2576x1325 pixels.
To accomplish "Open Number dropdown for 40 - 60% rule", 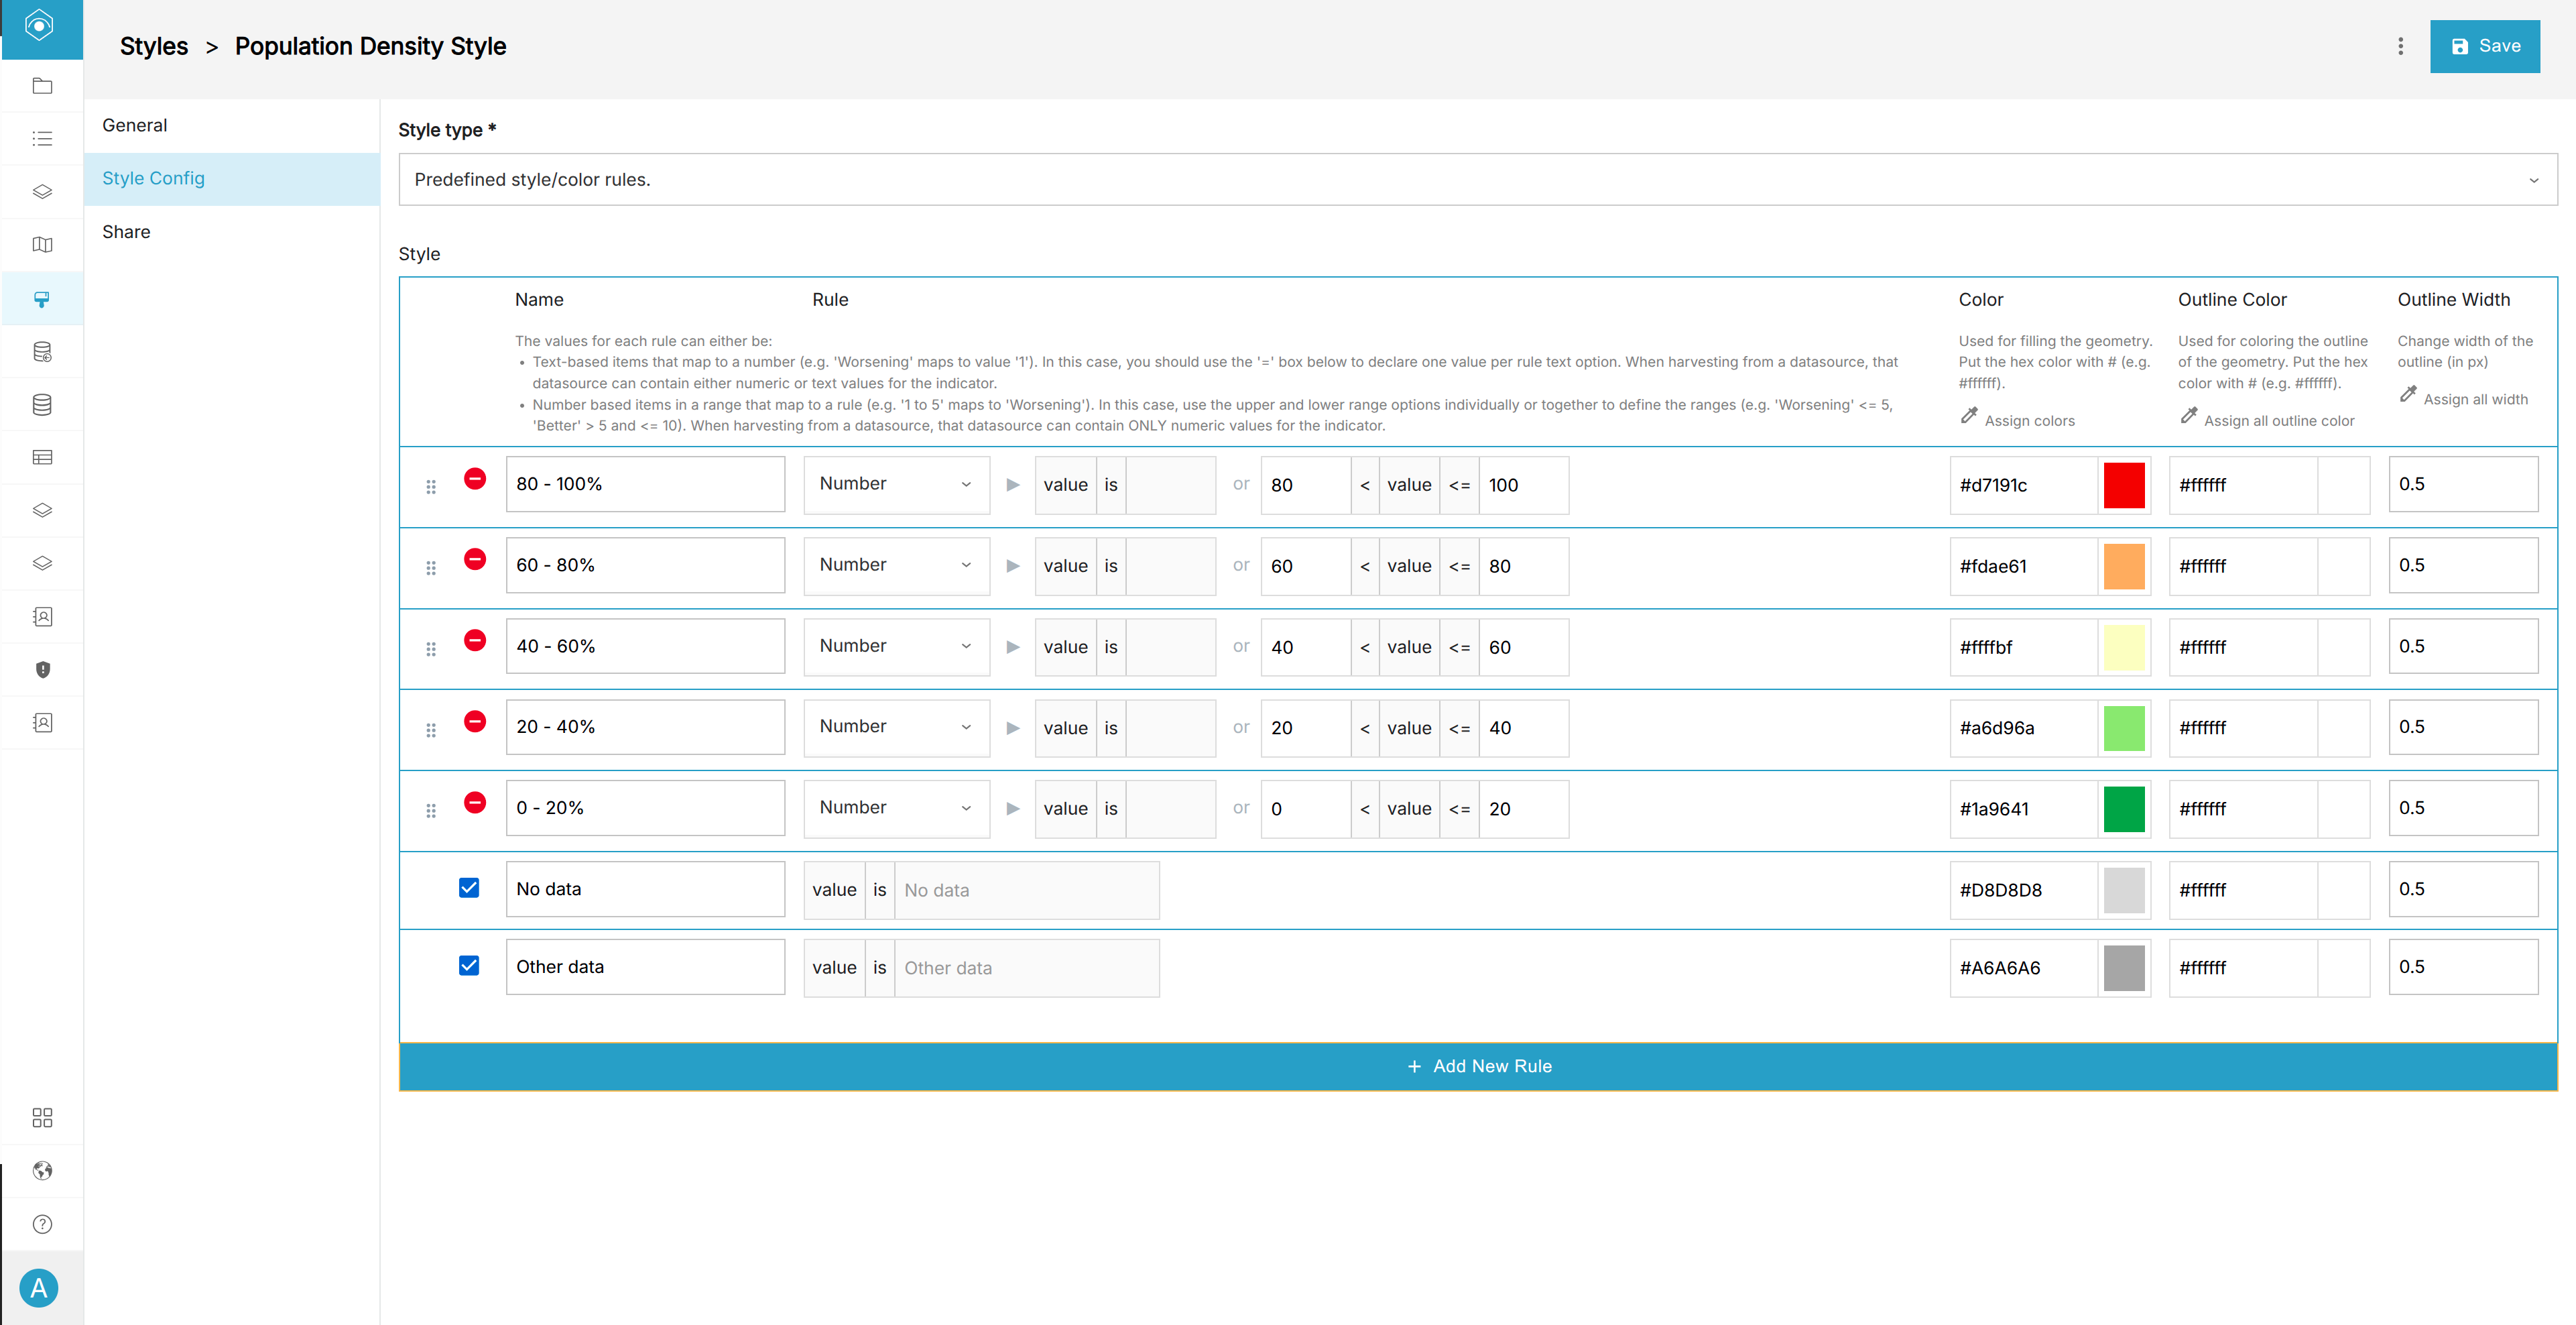I will [896, 646].
